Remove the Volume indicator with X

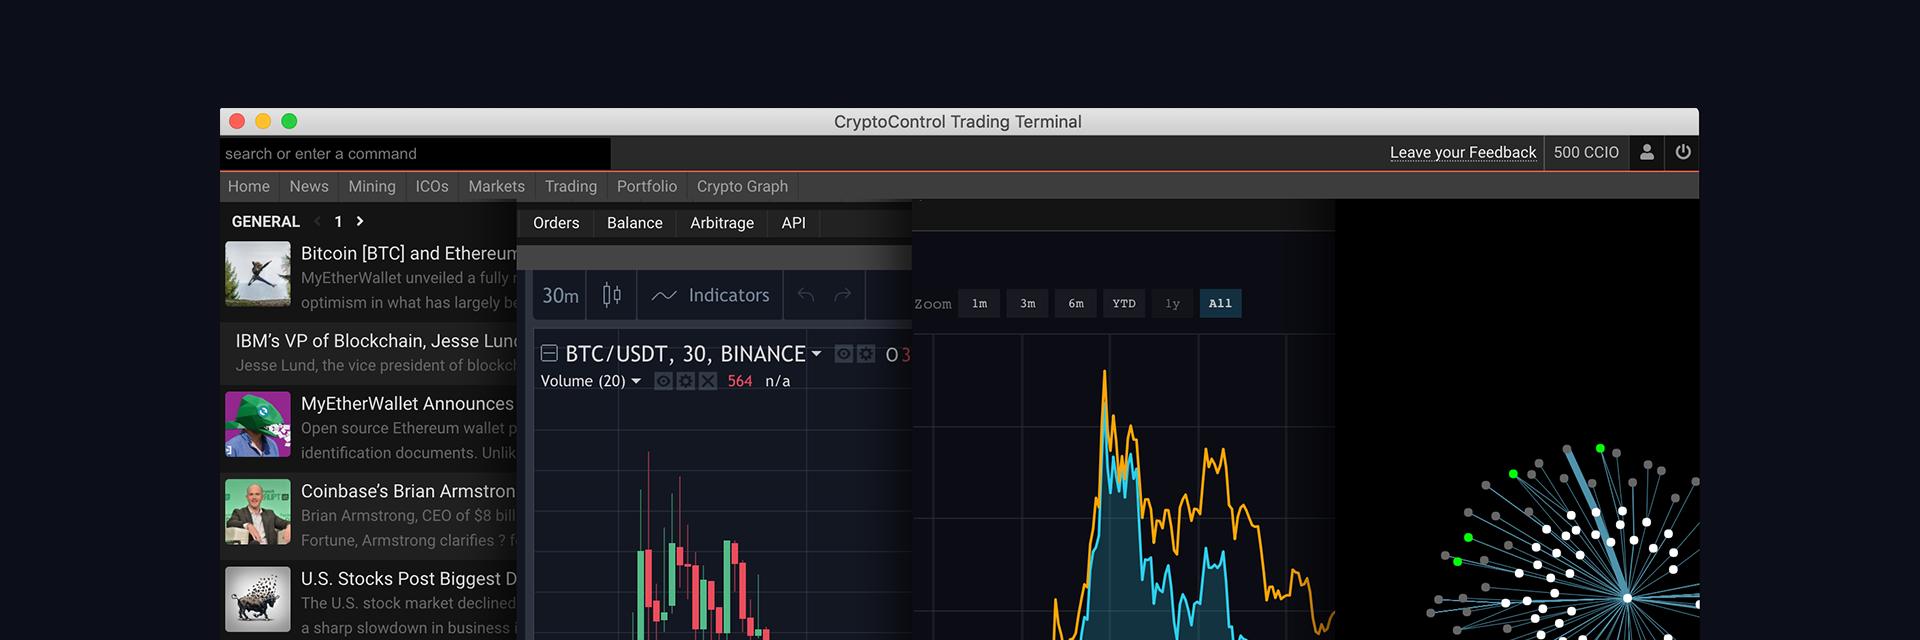pos(708,381)
